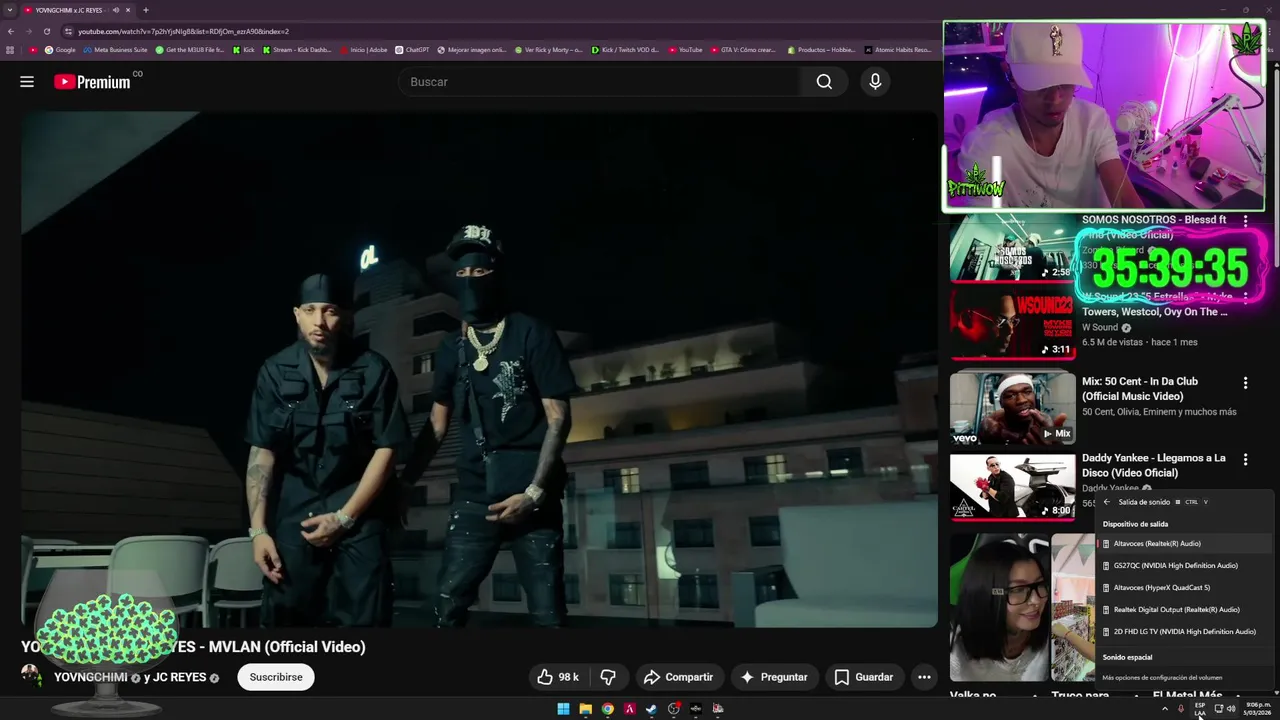Click the Preguntar button

pos(773,677)
